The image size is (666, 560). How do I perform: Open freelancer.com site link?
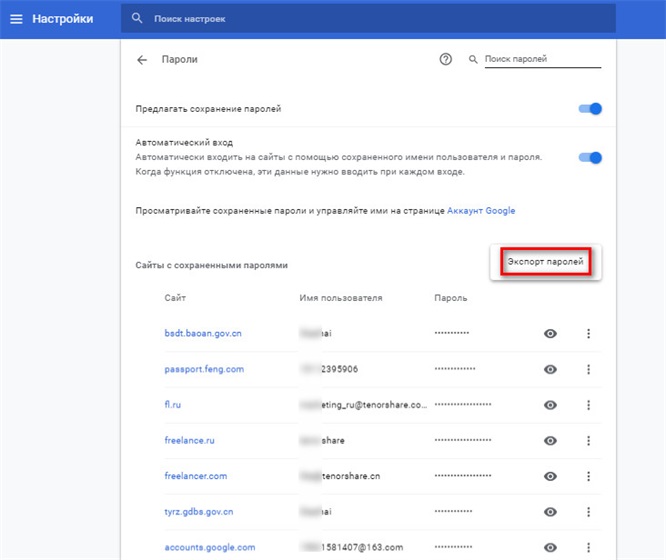pos(196,476)
